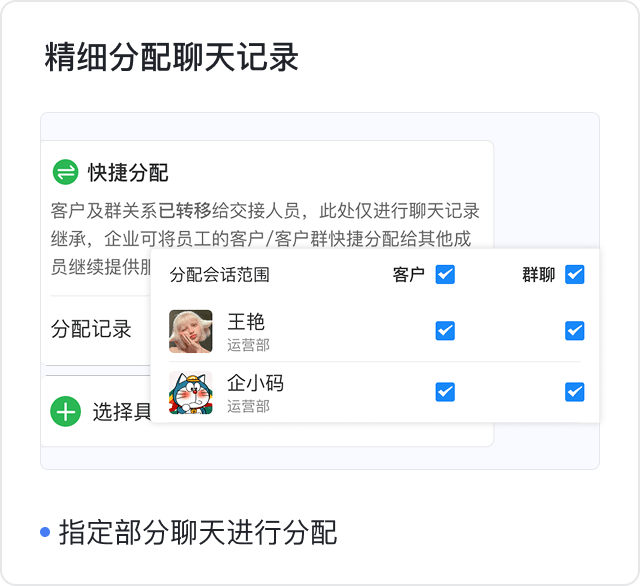640x586 pixels.
Task: Click 王艳's profile avatar
Action: [190, 331]
